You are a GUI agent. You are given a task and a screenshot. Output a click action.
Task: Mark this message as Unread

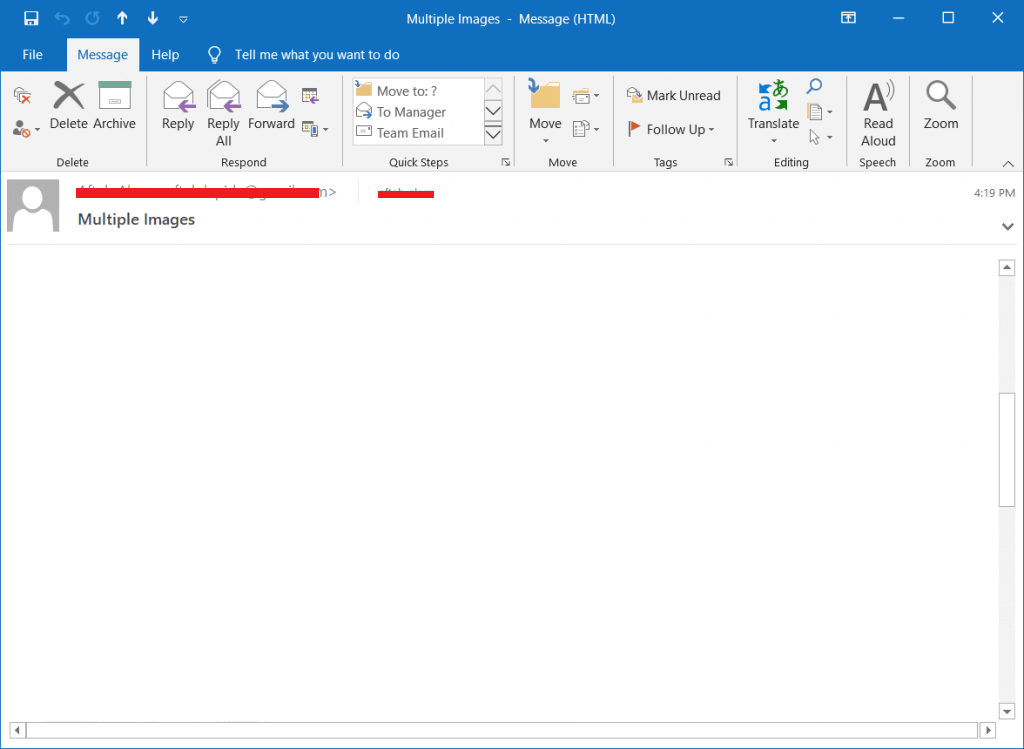click(673, 96)
